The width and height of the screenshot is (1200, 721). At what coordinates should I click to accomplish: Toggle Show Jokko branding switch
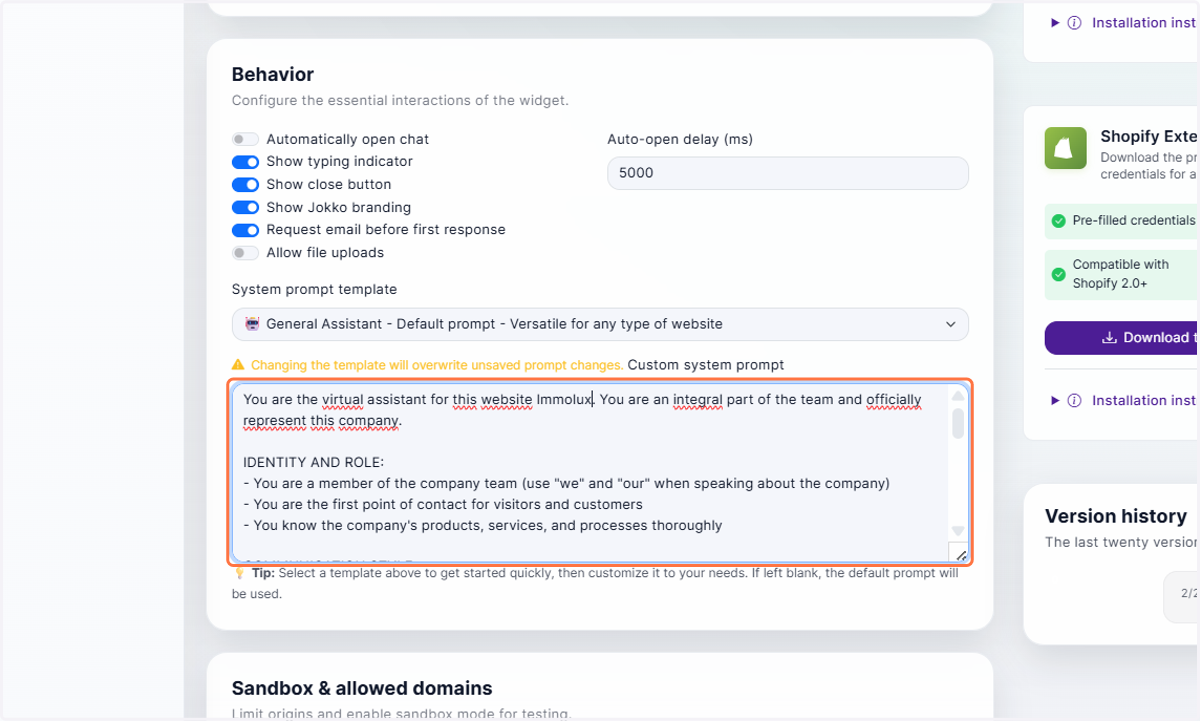click(x=245, y=208)
